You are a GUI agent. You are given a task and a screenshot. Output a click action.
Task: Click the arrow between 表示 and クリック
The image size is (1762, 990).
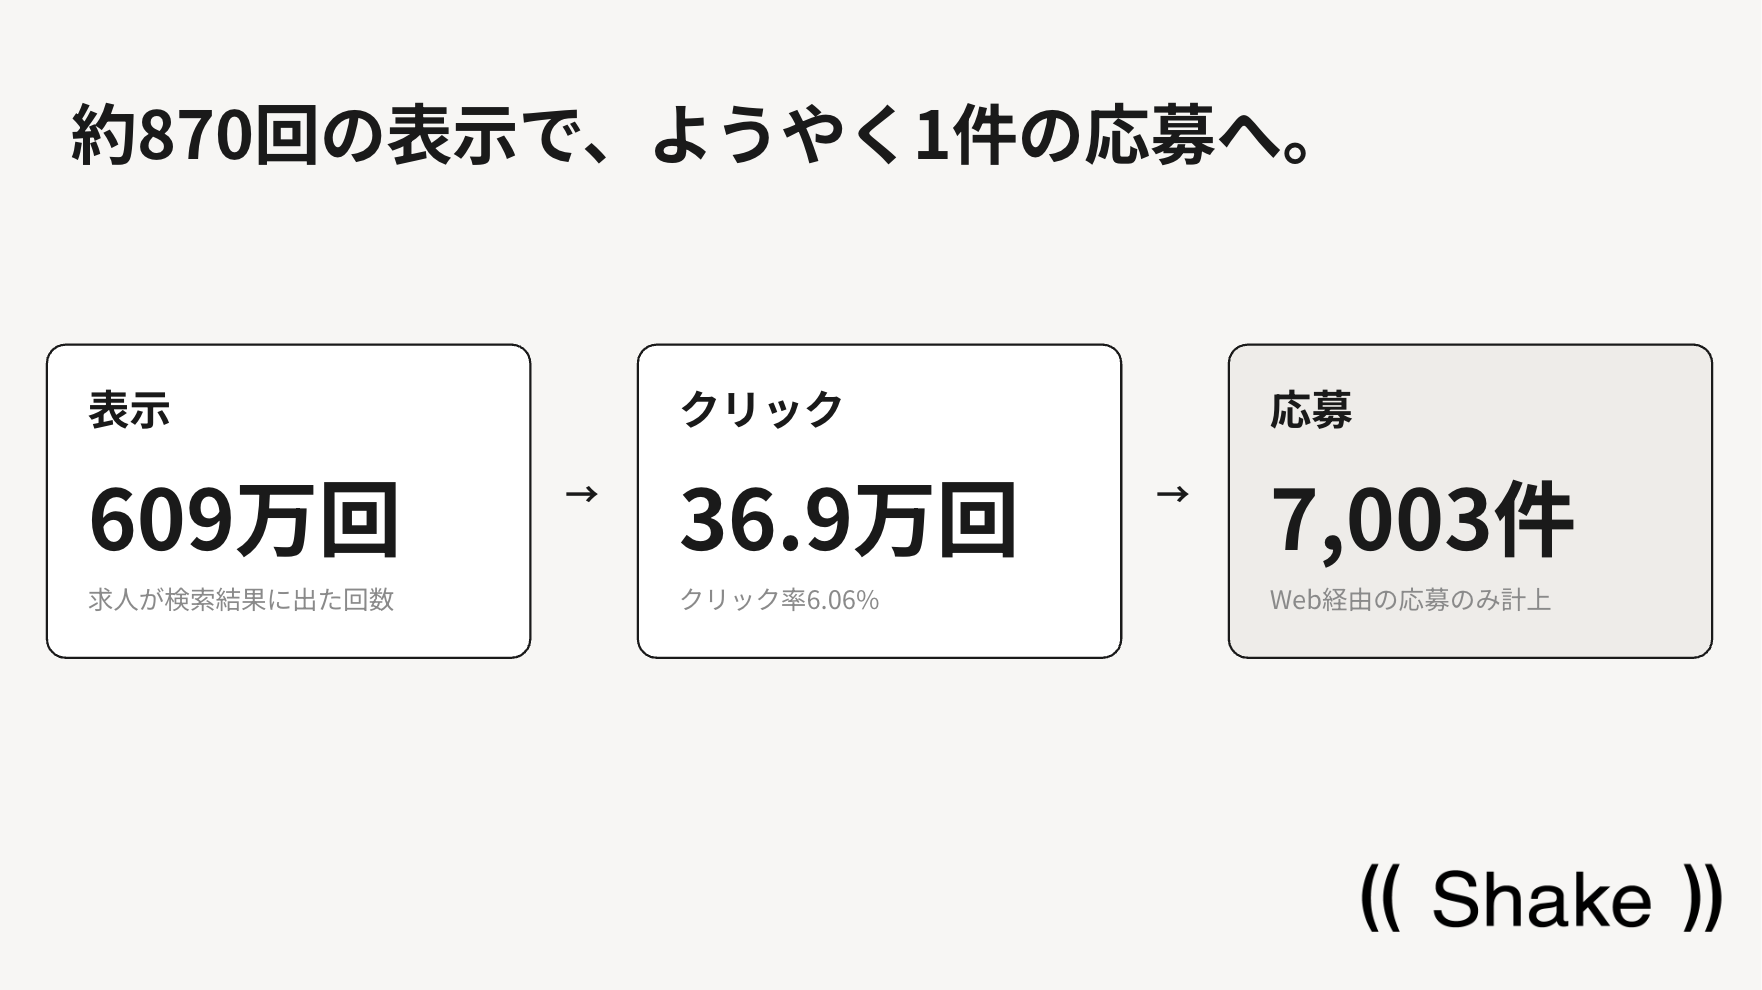tap(582, 494)
